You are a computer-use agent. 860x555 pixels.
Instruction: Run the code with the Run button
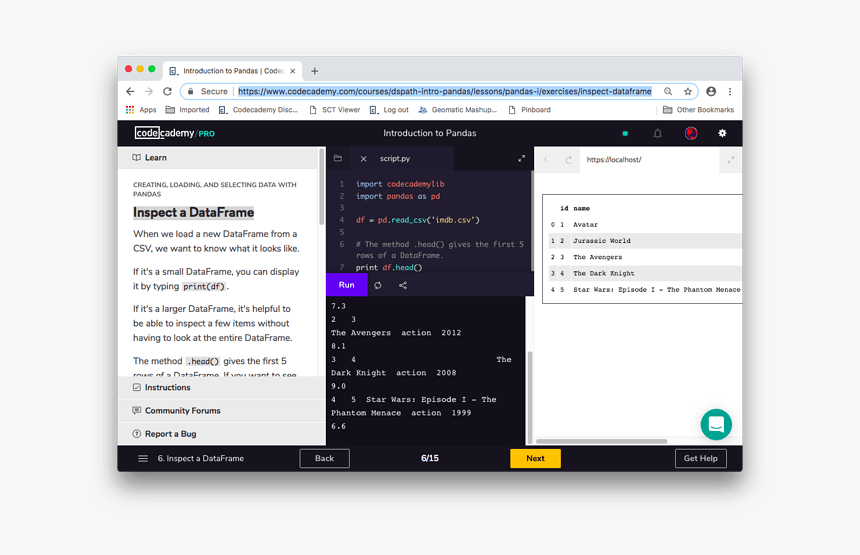(347, 285)
